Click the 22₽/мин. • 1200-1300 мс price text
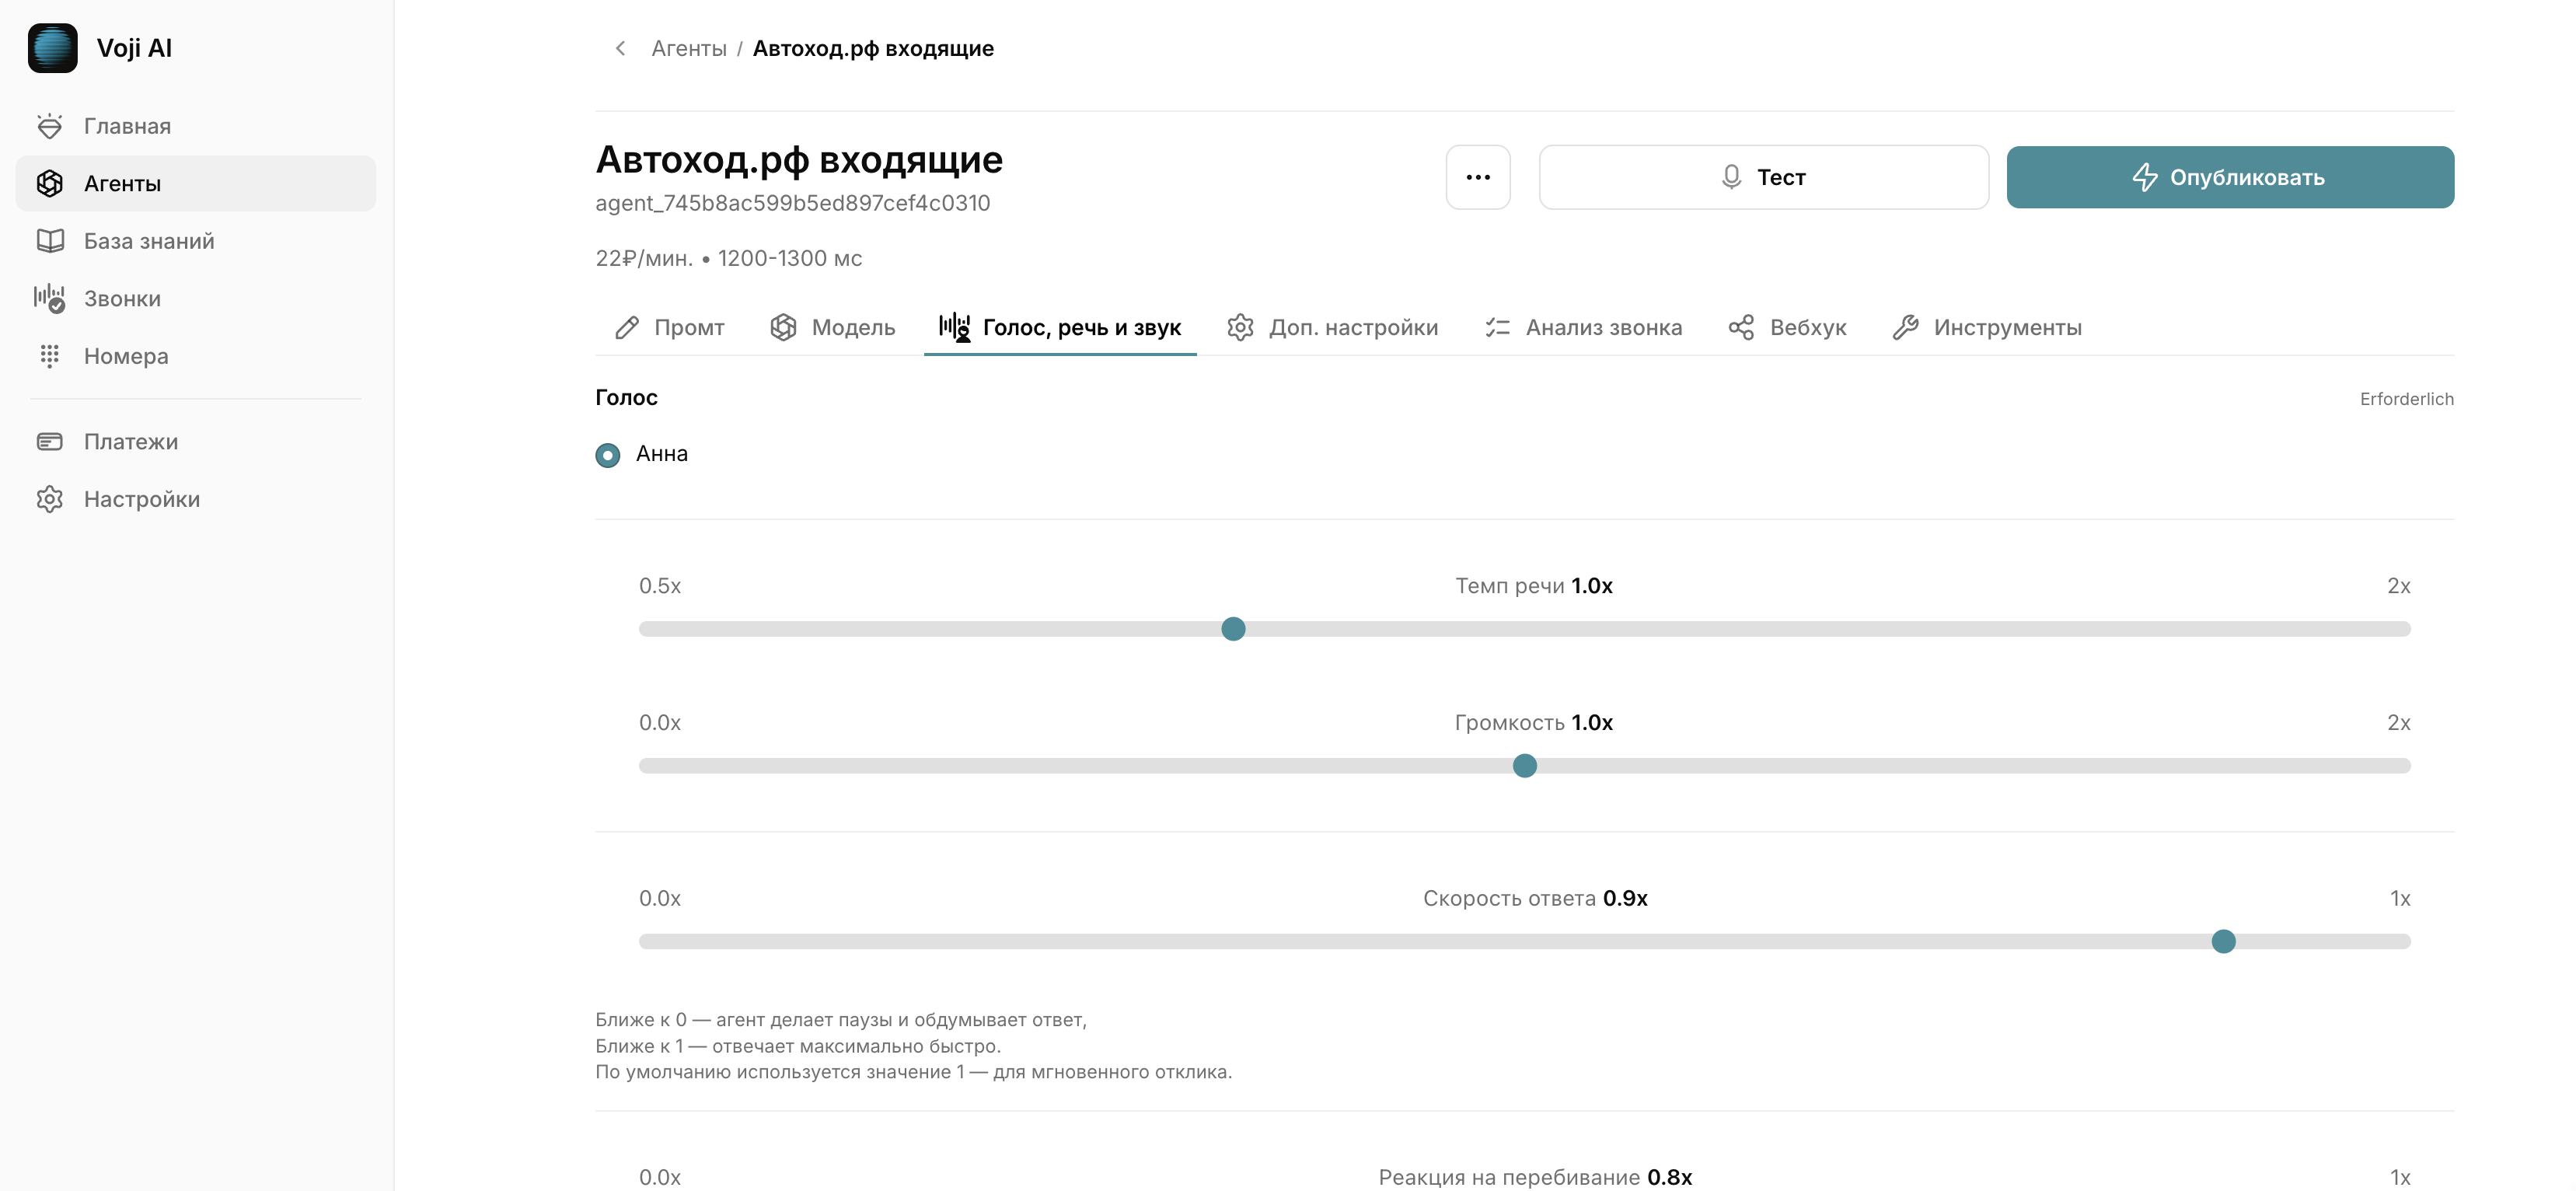 click(x=728, y=258)
